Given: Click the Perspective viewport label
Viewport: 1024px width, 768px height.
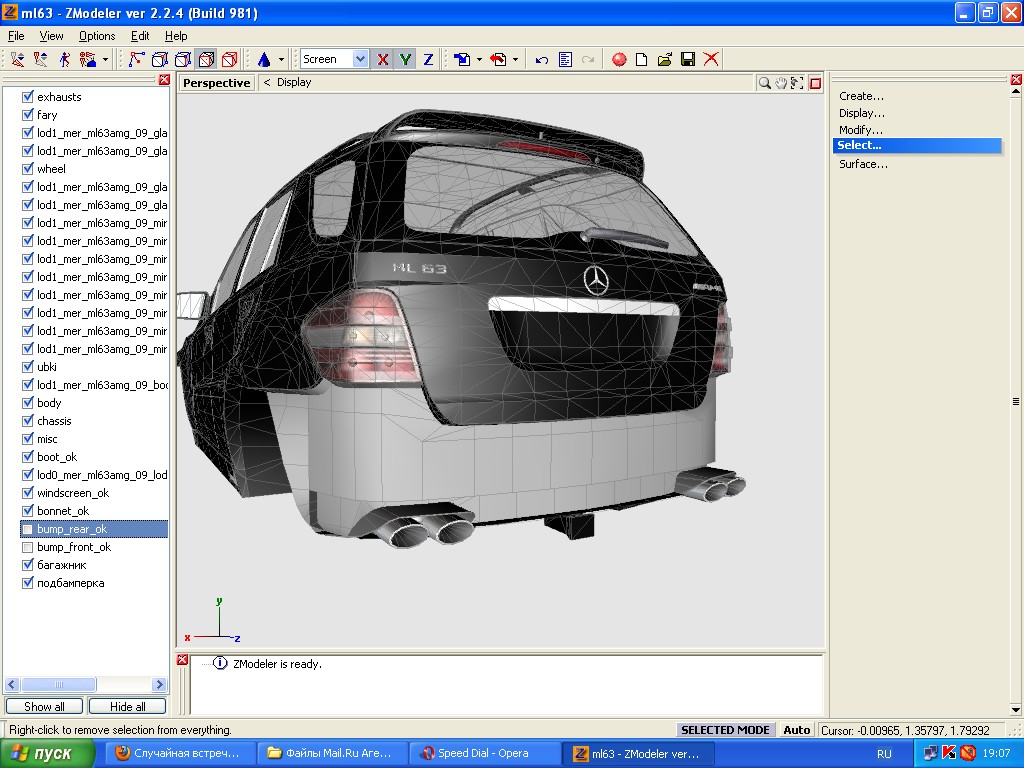Looking at the screenshot, I should (217, 83).
